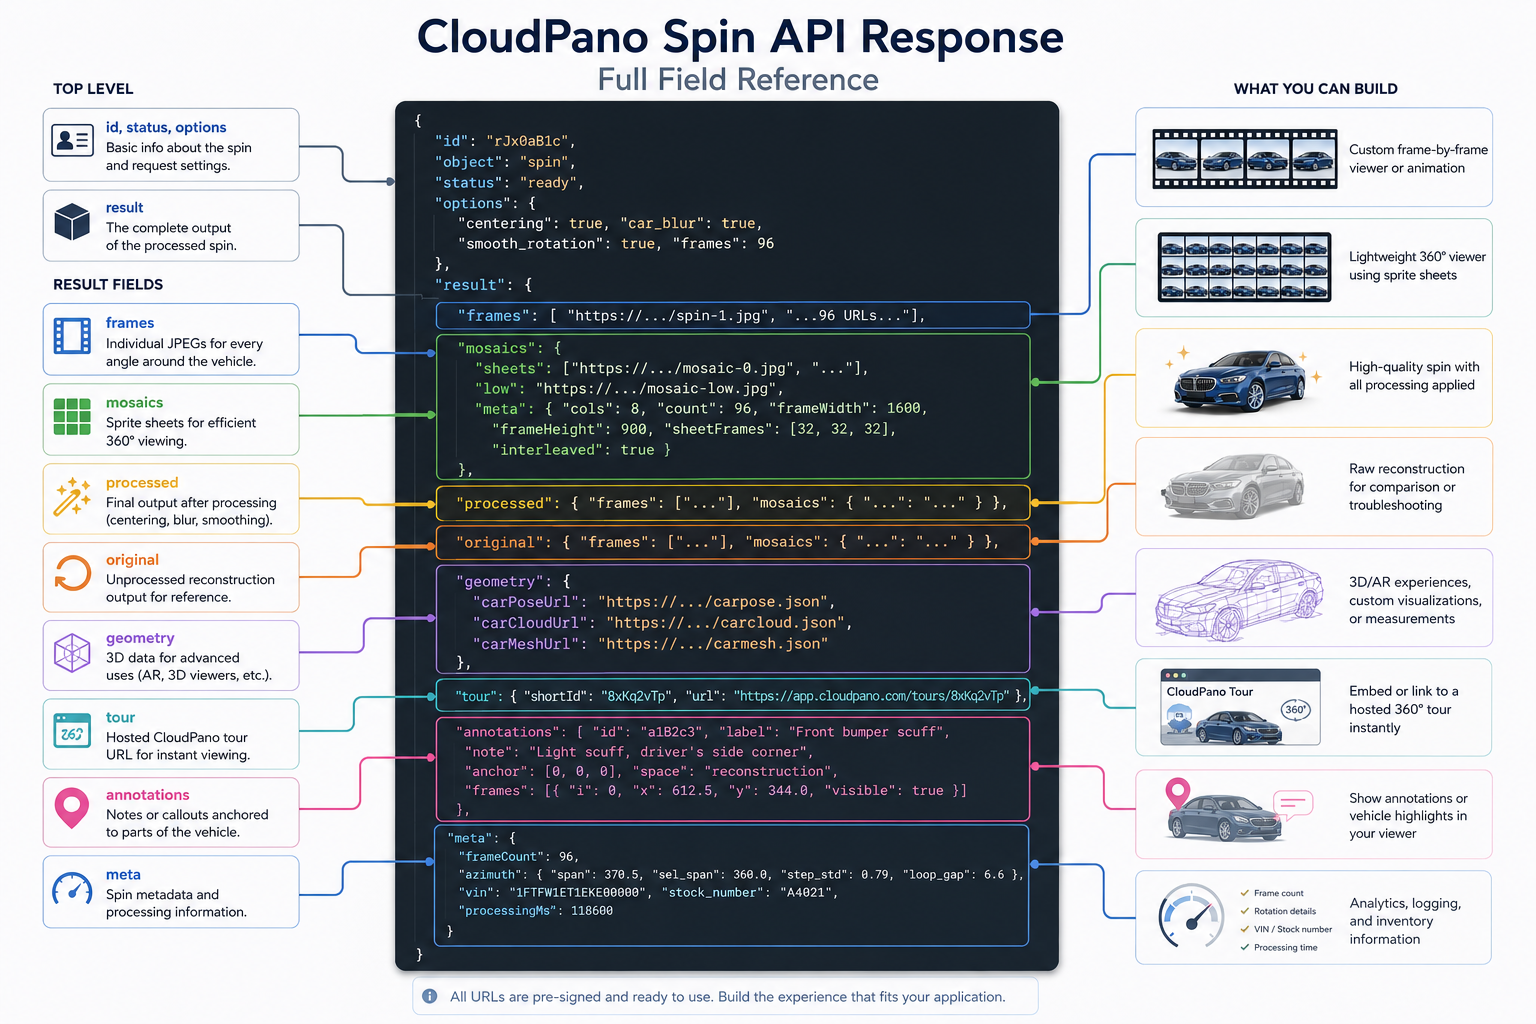Image resolution: width=1536 pixels, height=1024 pixels.
Task: Click the carpose.json URL in the geometry block
Action: pyautogui.click(x=716, y=602)
